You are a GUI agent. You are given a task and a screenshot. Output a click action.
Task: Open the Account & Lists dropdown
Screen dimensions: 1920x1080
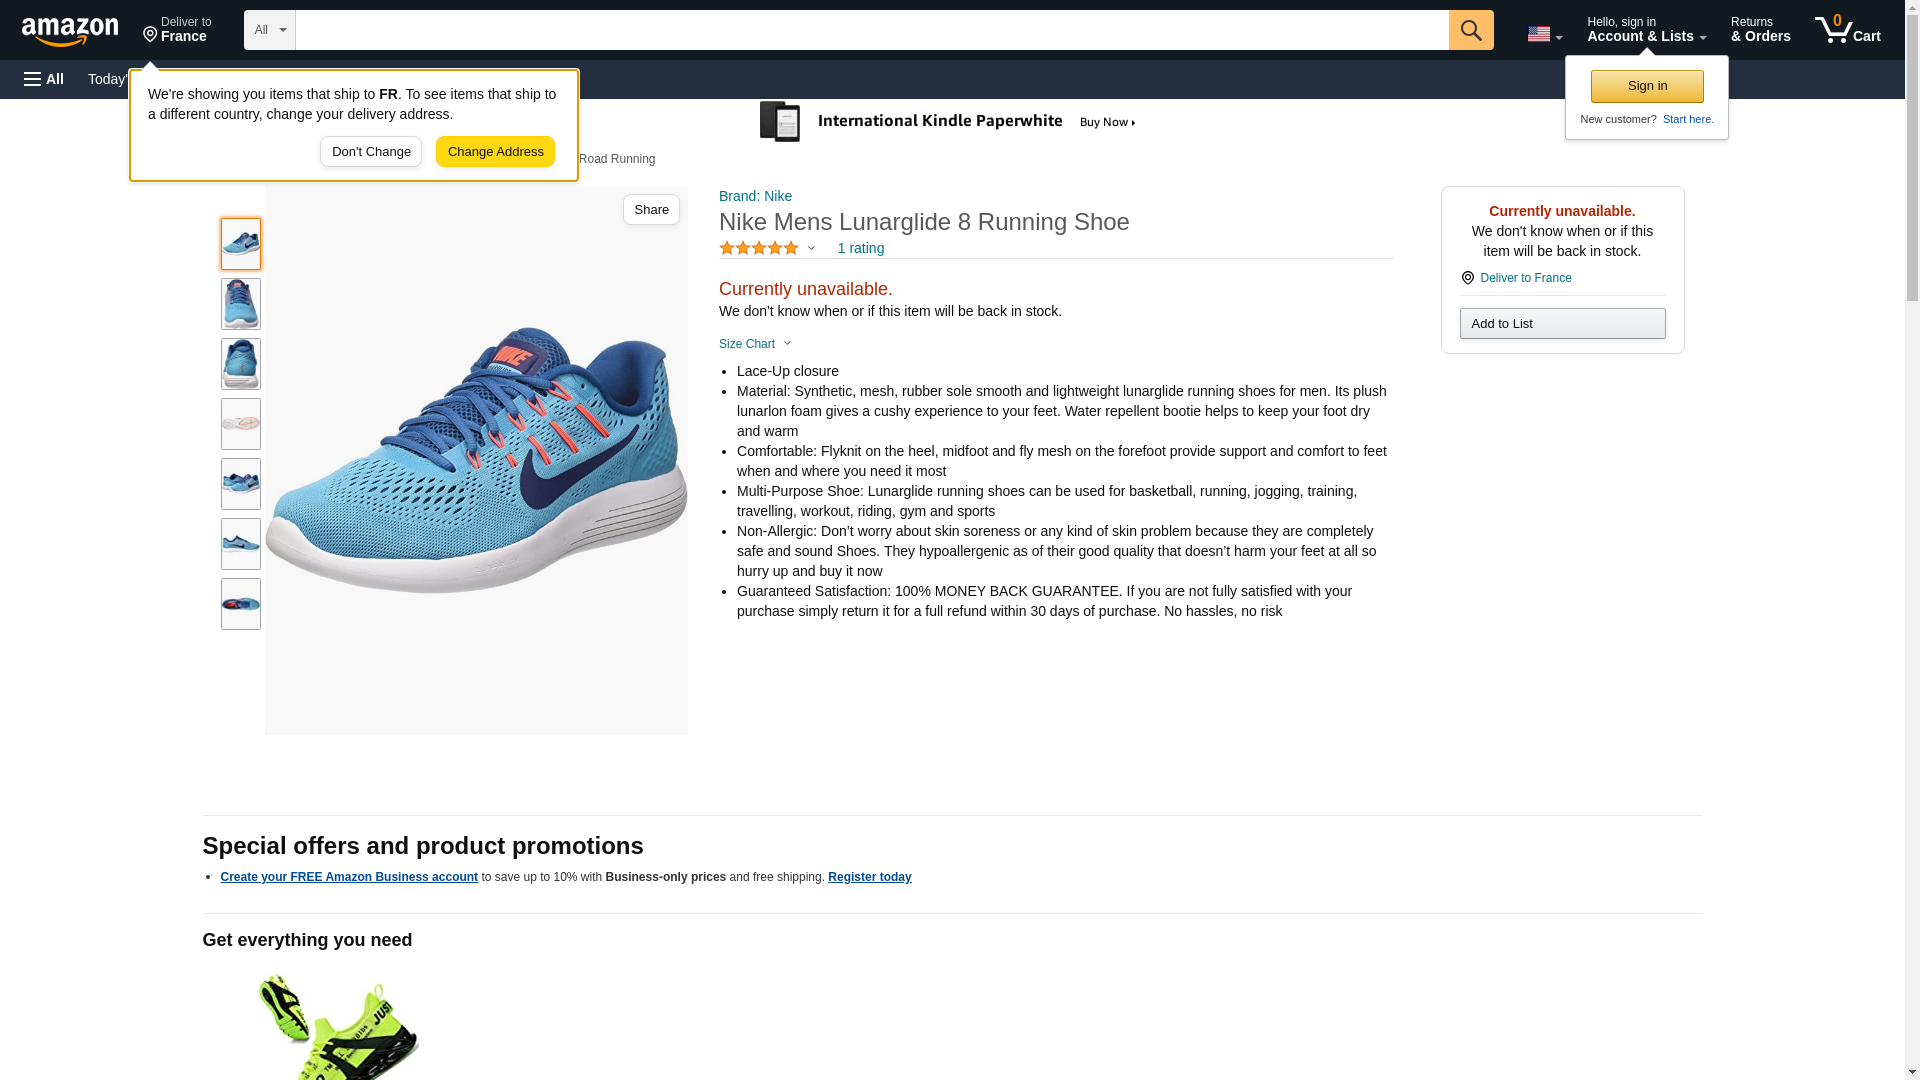1646,30
